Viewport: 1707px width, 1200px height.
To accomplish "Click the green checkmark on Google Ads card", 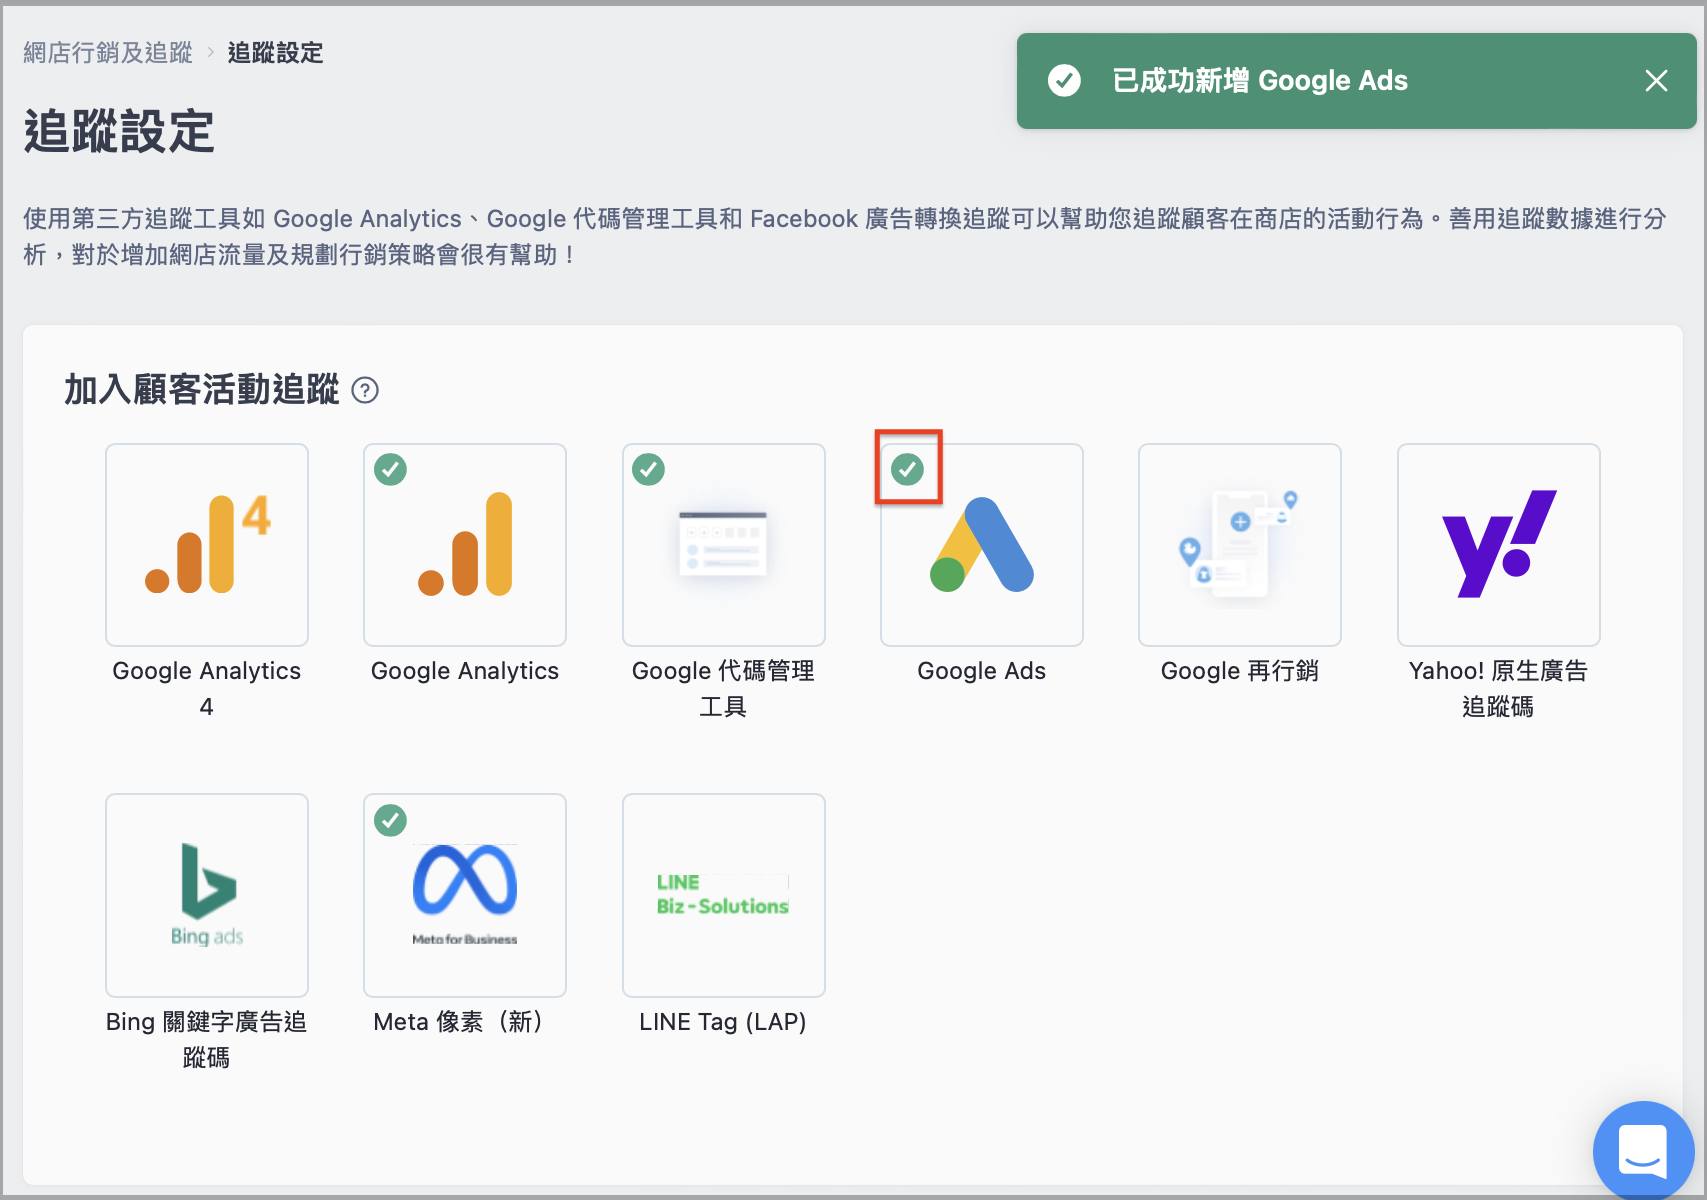I will click(x=908, y=469).
